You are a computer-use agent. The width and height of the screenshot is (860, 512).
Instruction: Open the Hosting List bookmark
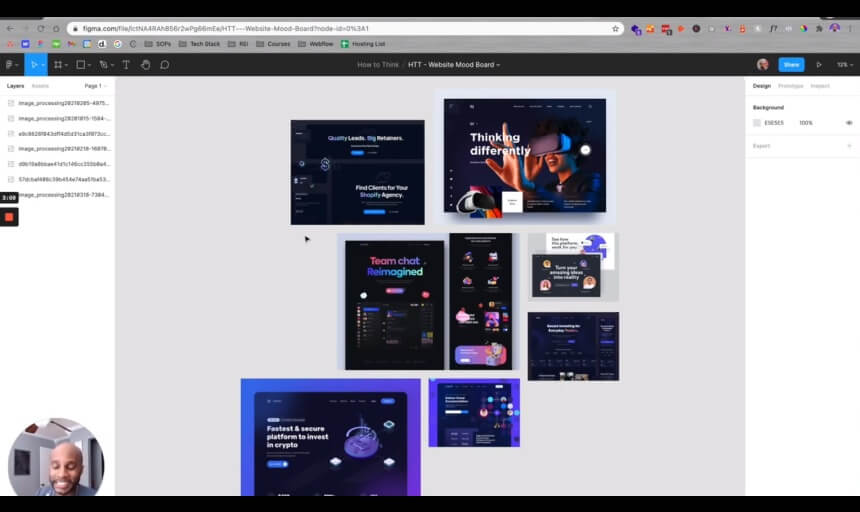coord(363,44)
